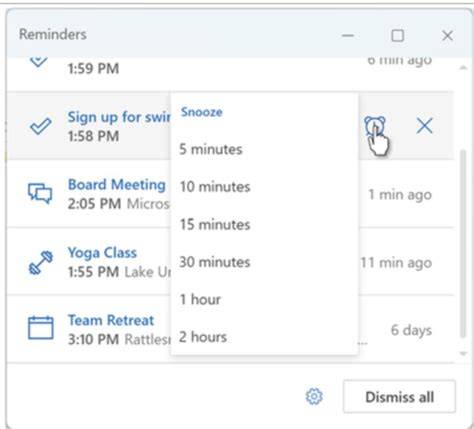Screen dimensions: 474x429
Task: Mark the 1:59 PM task checkmark complete
Action: click(38, 61)
